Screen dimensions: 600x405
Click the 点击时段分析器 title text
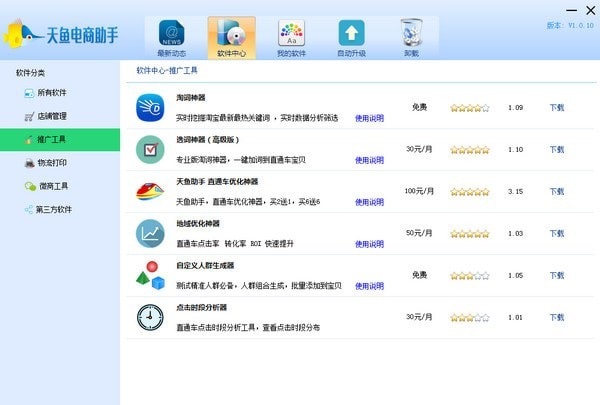tap(201, 307)
